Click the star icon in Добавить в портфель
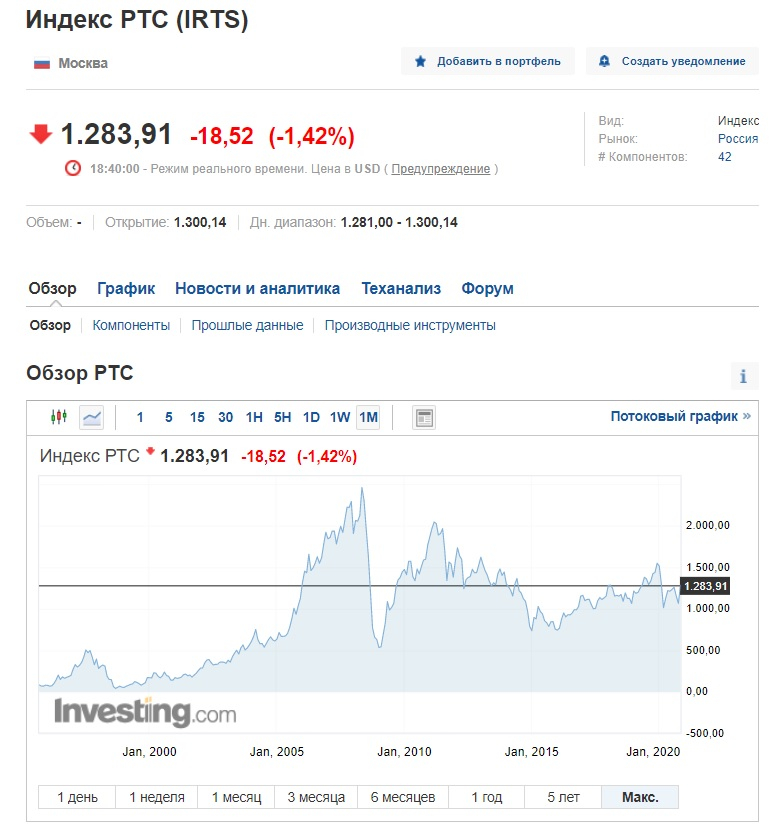Image resolution: width=780 pixels, height=825 pixels. tap(421, 61)
